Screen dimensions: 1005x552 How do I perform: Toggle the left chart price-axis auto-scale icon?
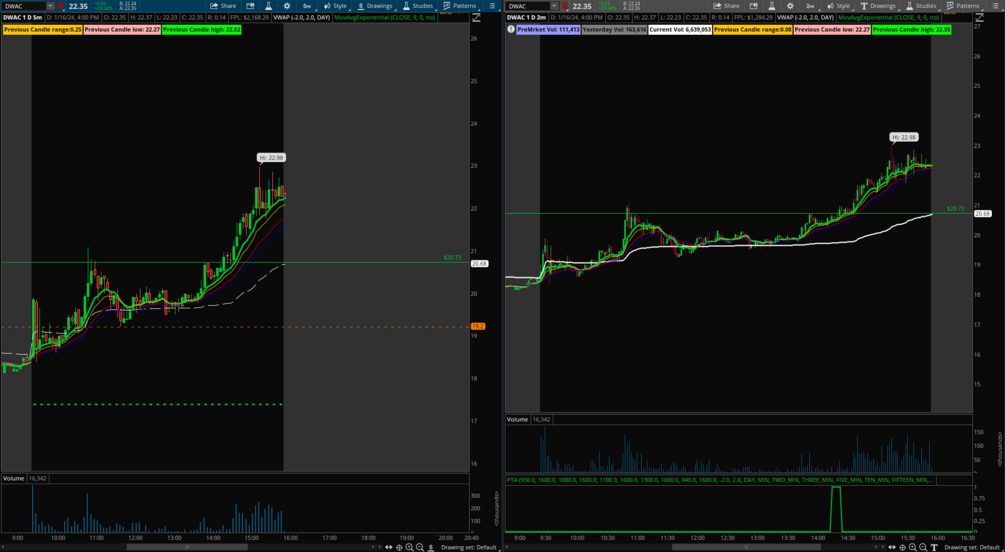(476, 18)
